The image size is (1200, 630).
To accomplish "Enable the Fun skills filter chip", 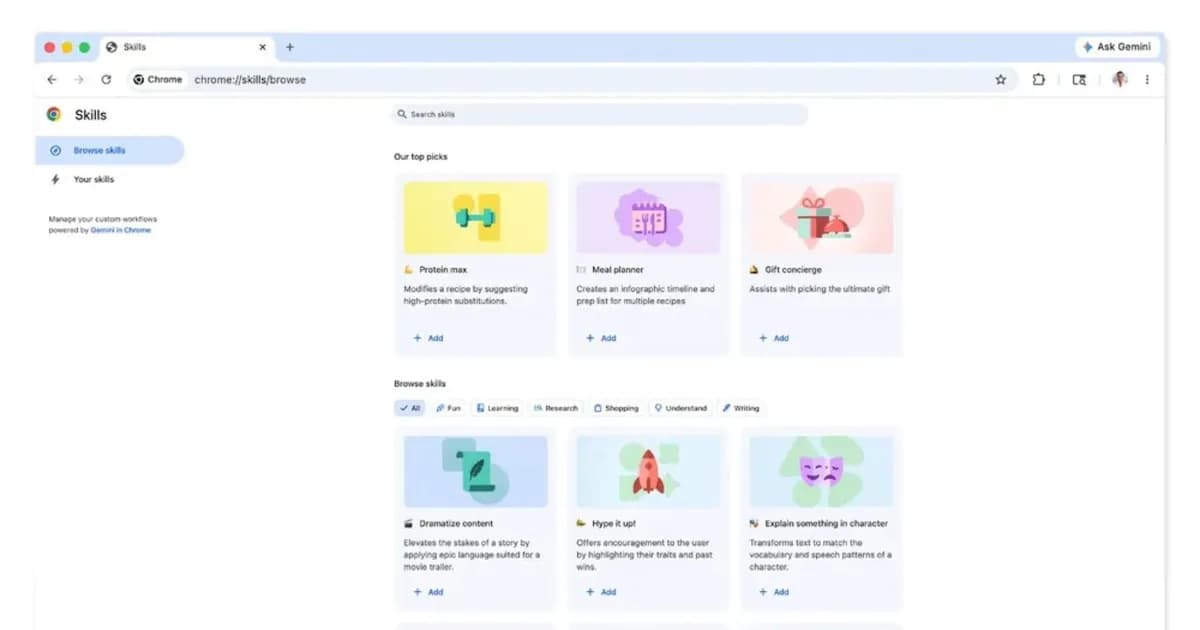I will pos(448,408).
